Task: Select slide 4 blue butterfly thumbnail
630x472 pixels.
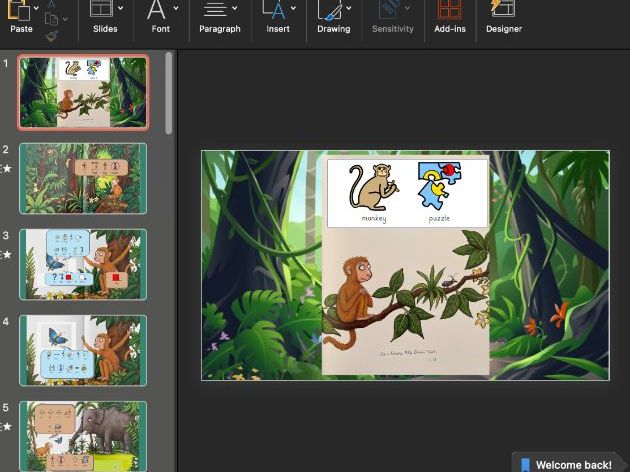Action: tap(83, 350)
